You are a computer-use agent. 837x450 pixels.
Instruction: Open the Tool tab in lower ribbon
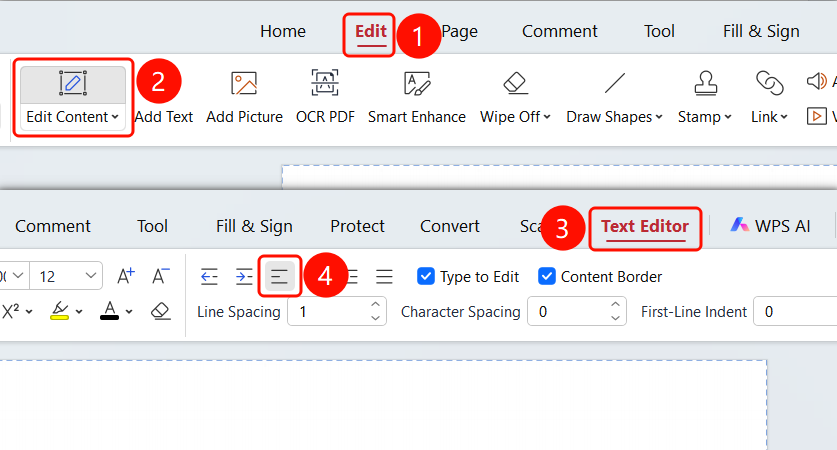pyautogui.click(x=152, y=226)
